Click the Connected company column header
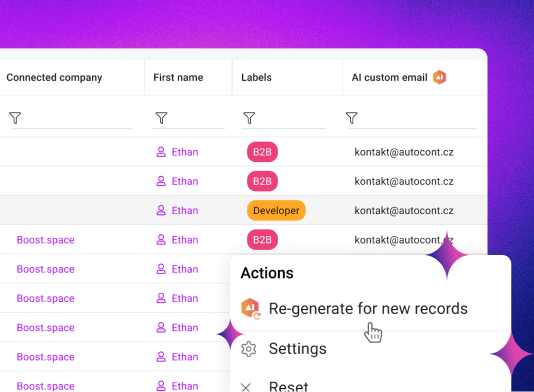The height and width of the screenshot is (392, 534). click(54, 78)
